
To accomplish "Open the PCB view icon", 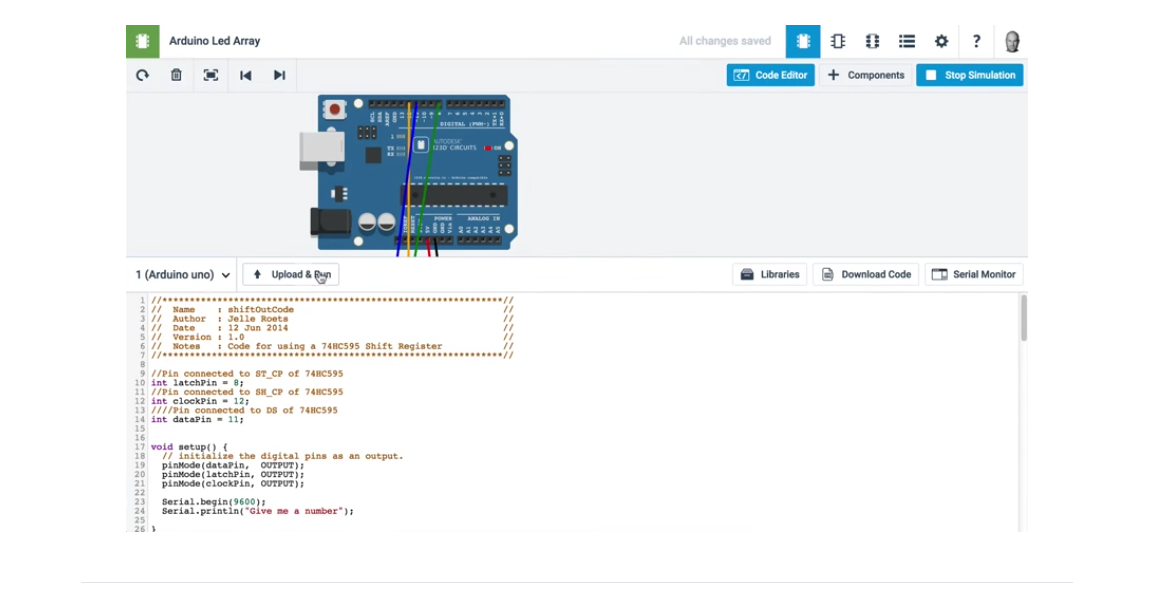I will (872, 41).
